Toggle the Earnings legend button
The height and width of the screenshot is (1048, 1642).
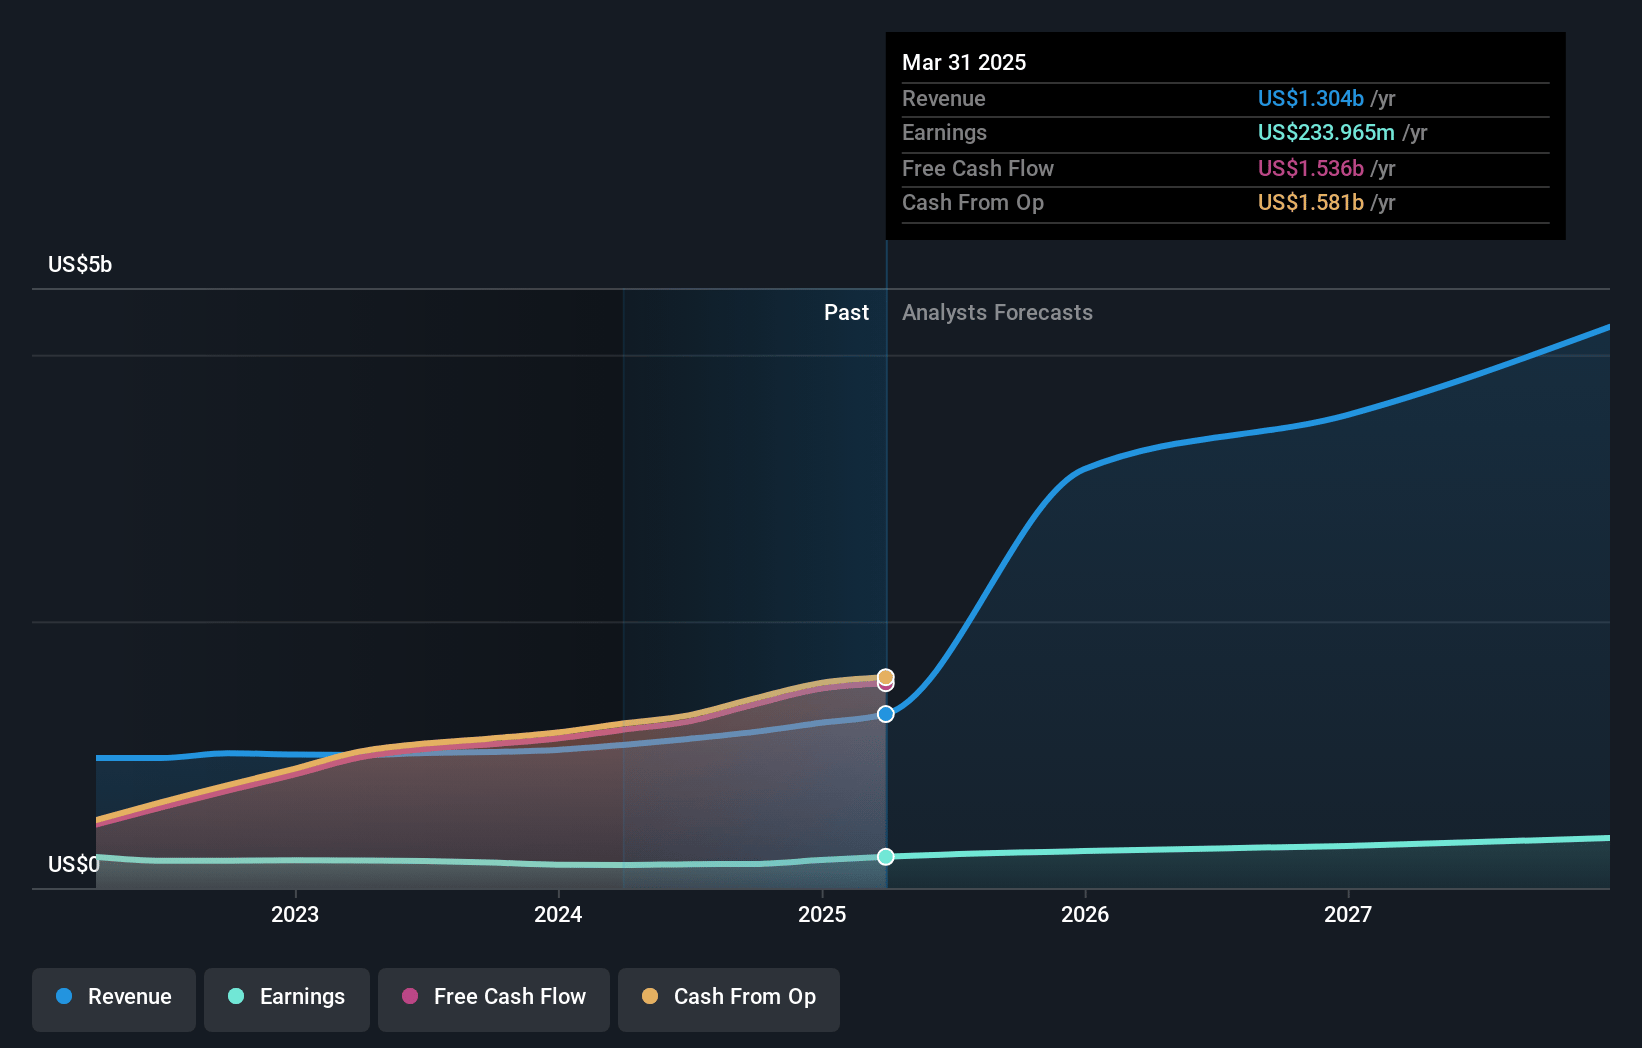coord(287,999)
